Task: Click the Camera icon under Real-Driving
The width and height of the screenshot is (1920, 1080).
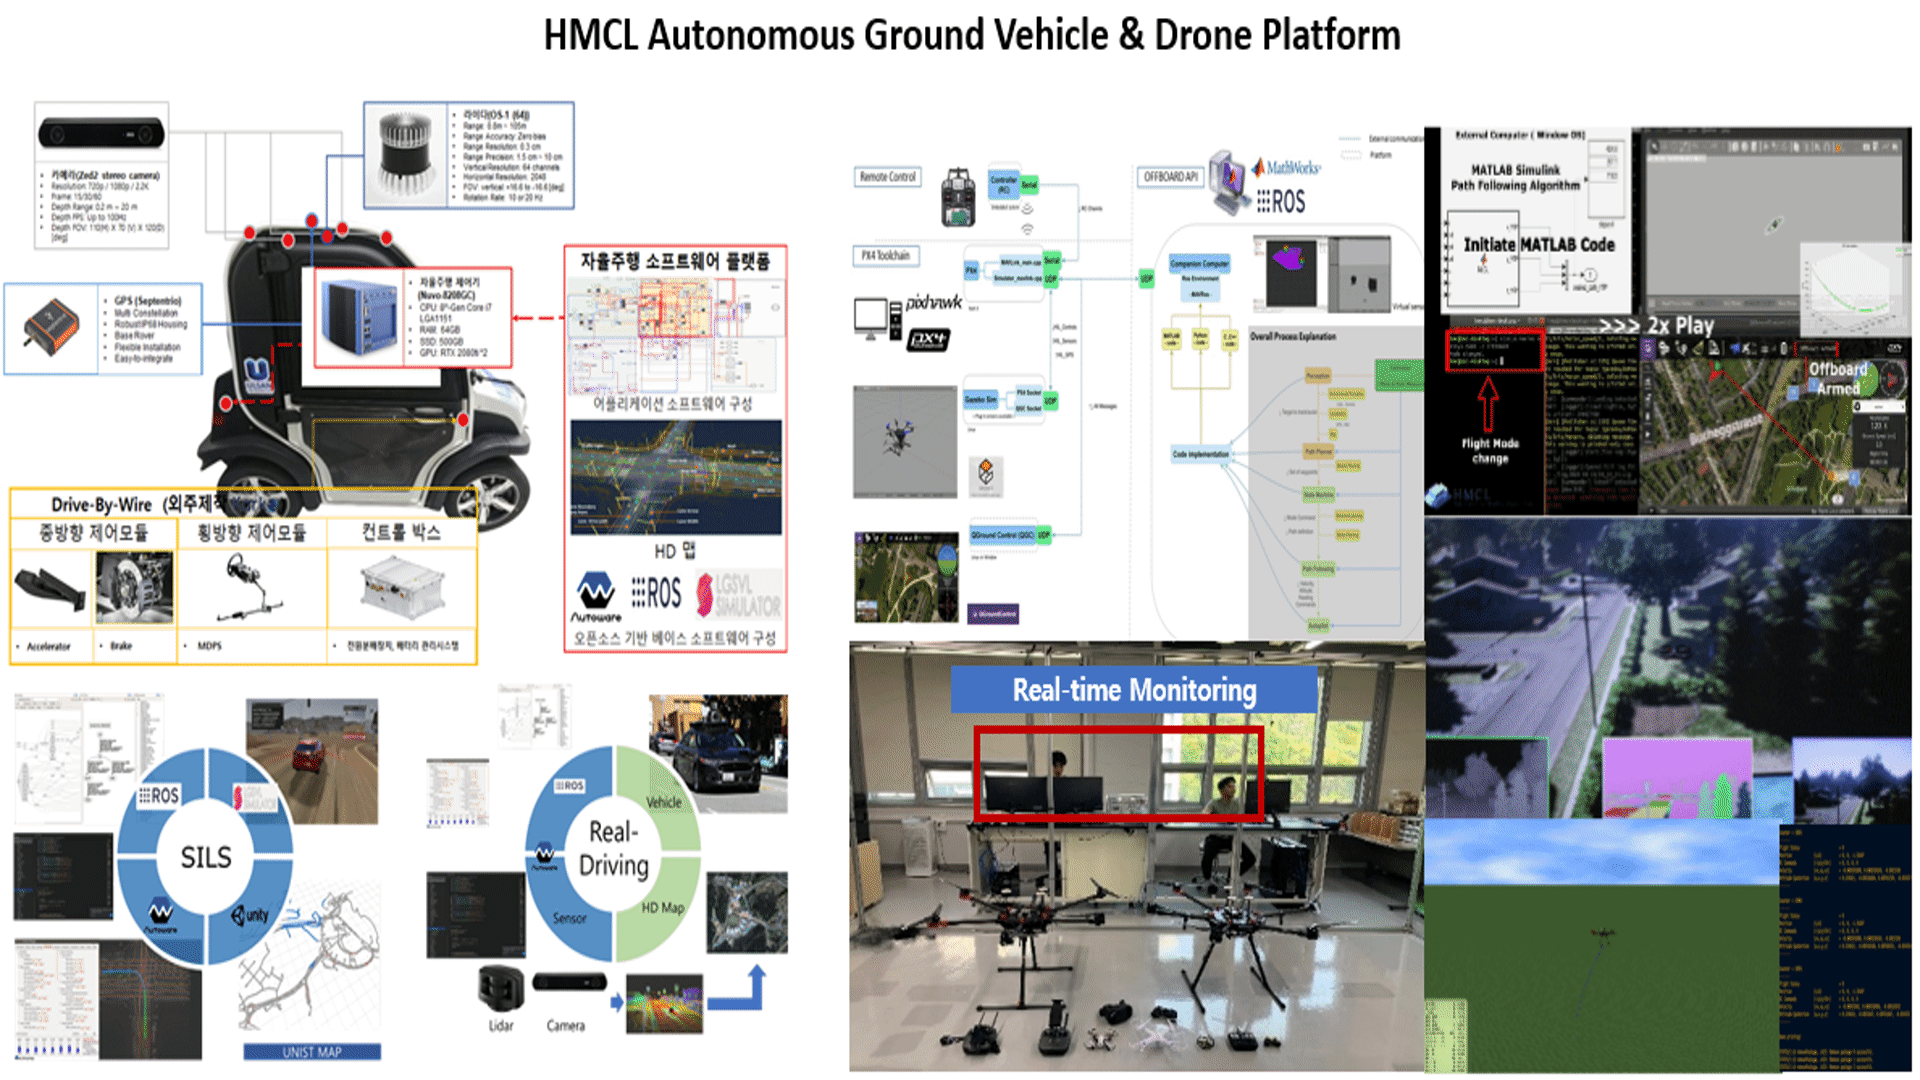Action: click(569, 982)
